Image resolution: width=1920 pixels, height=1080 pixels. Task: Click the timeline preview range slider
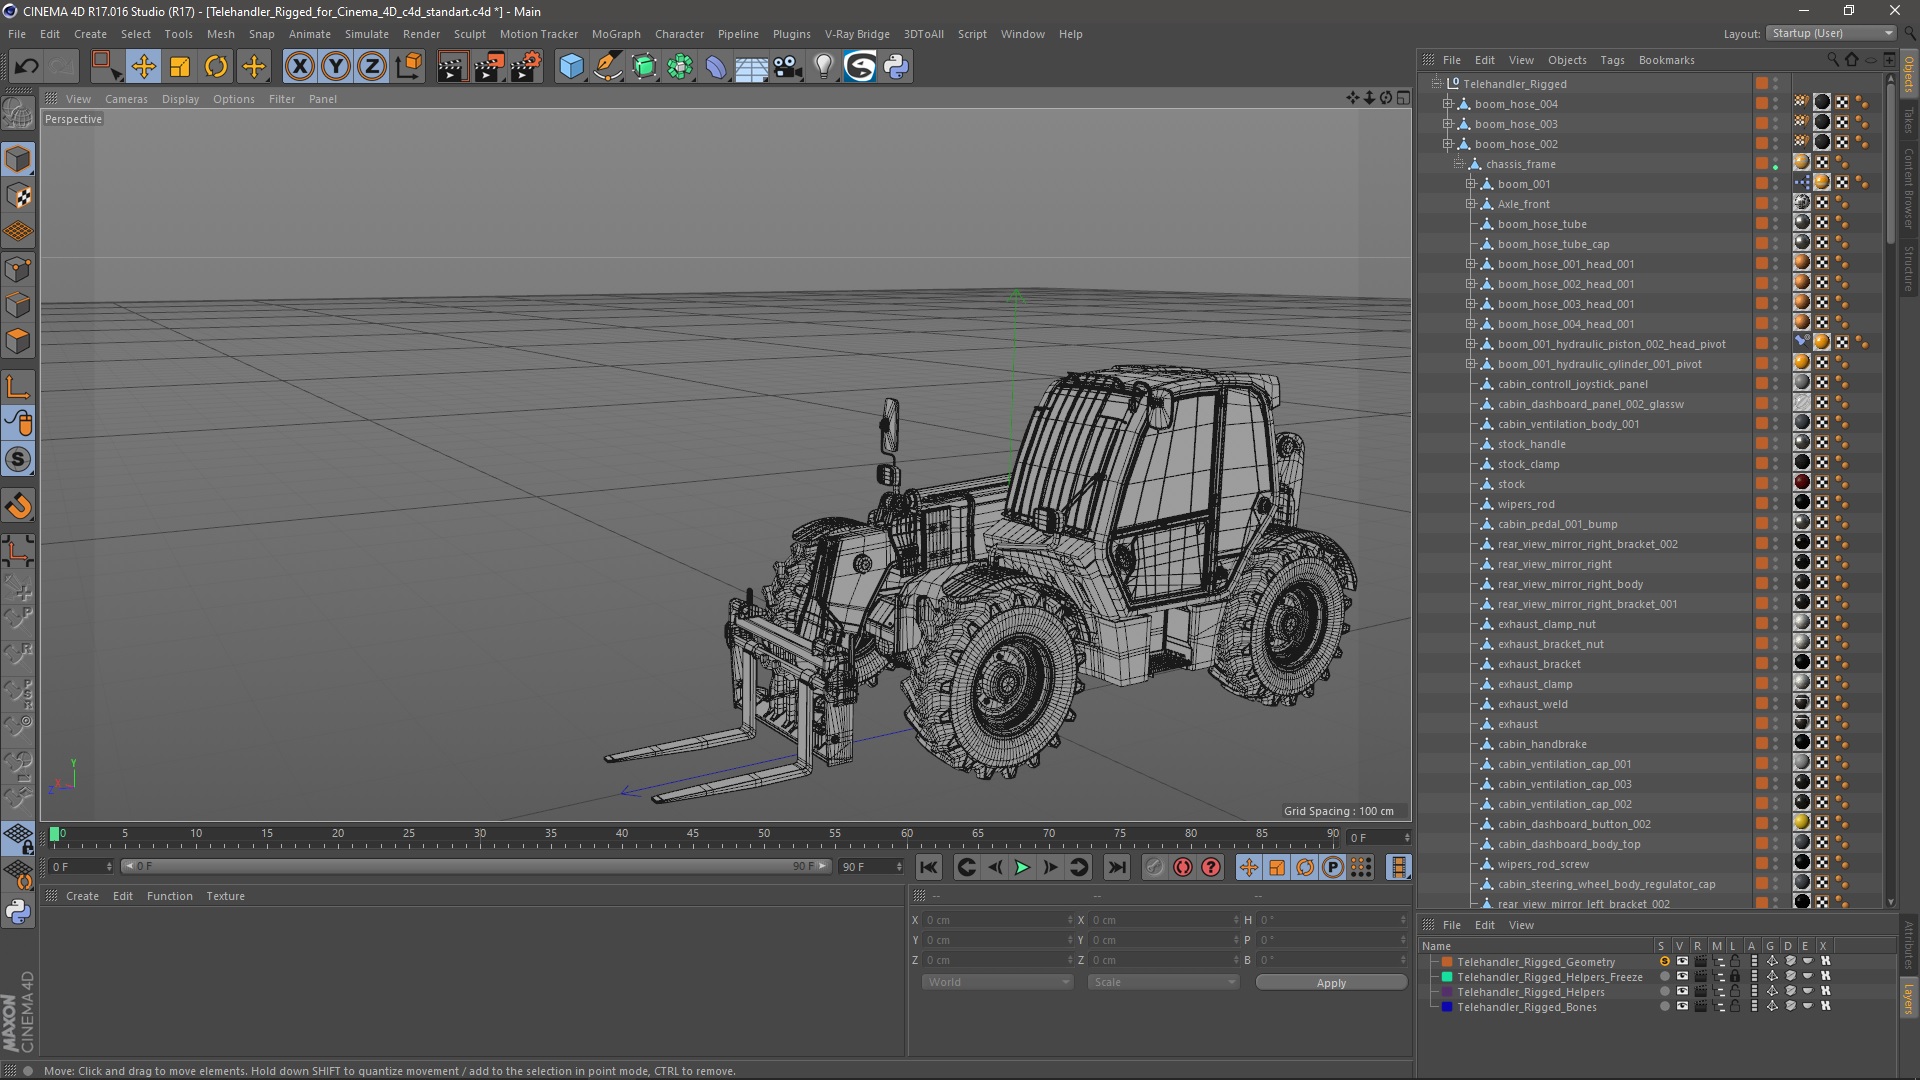(x=475, y=866)
